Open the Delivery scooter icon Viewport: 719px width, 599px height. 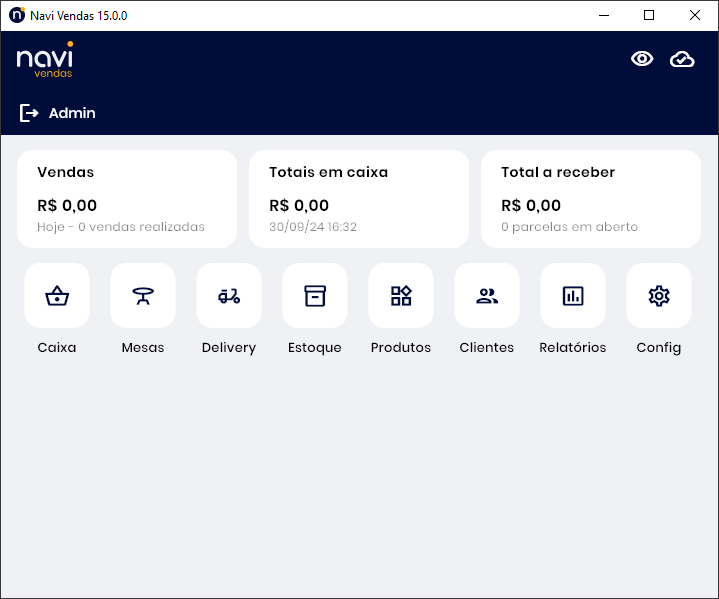(229, 296)
